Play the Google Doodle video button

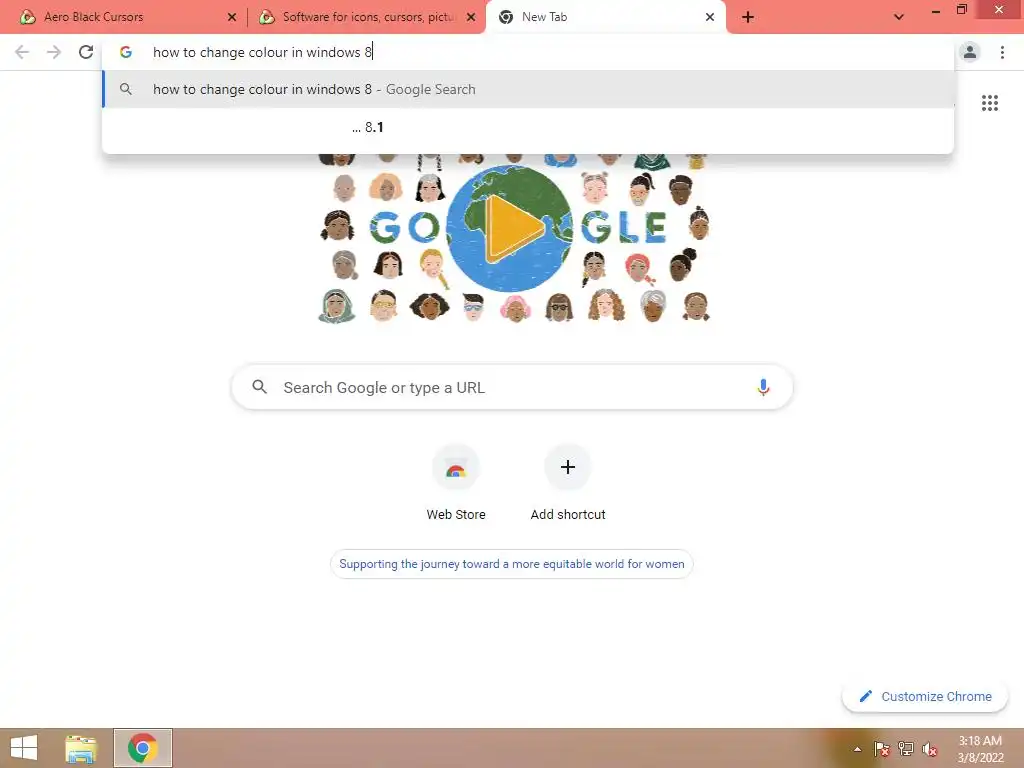tap(513, 228)
